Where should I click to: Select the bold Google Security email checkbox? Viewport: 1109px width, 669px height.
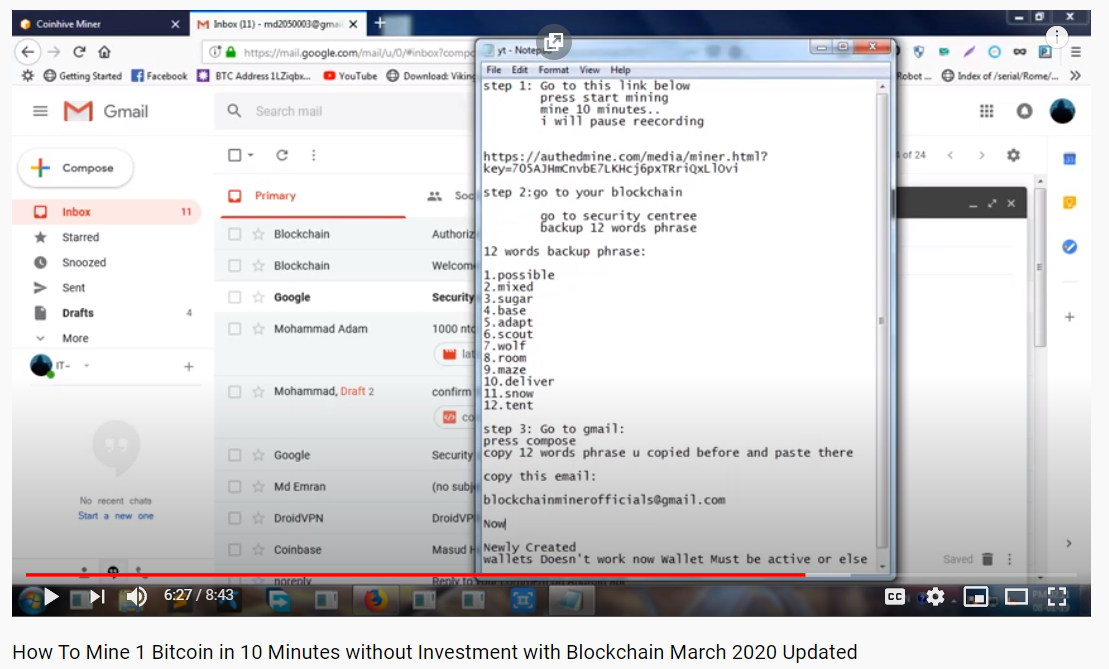pyautogui.click(x=235, y=297)
